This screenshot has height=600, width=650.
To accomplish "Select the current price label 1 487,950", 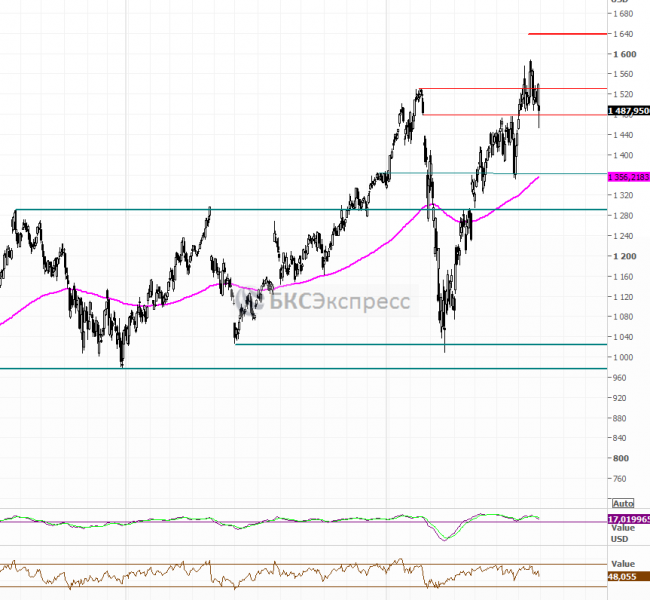I will pos(628,111).
